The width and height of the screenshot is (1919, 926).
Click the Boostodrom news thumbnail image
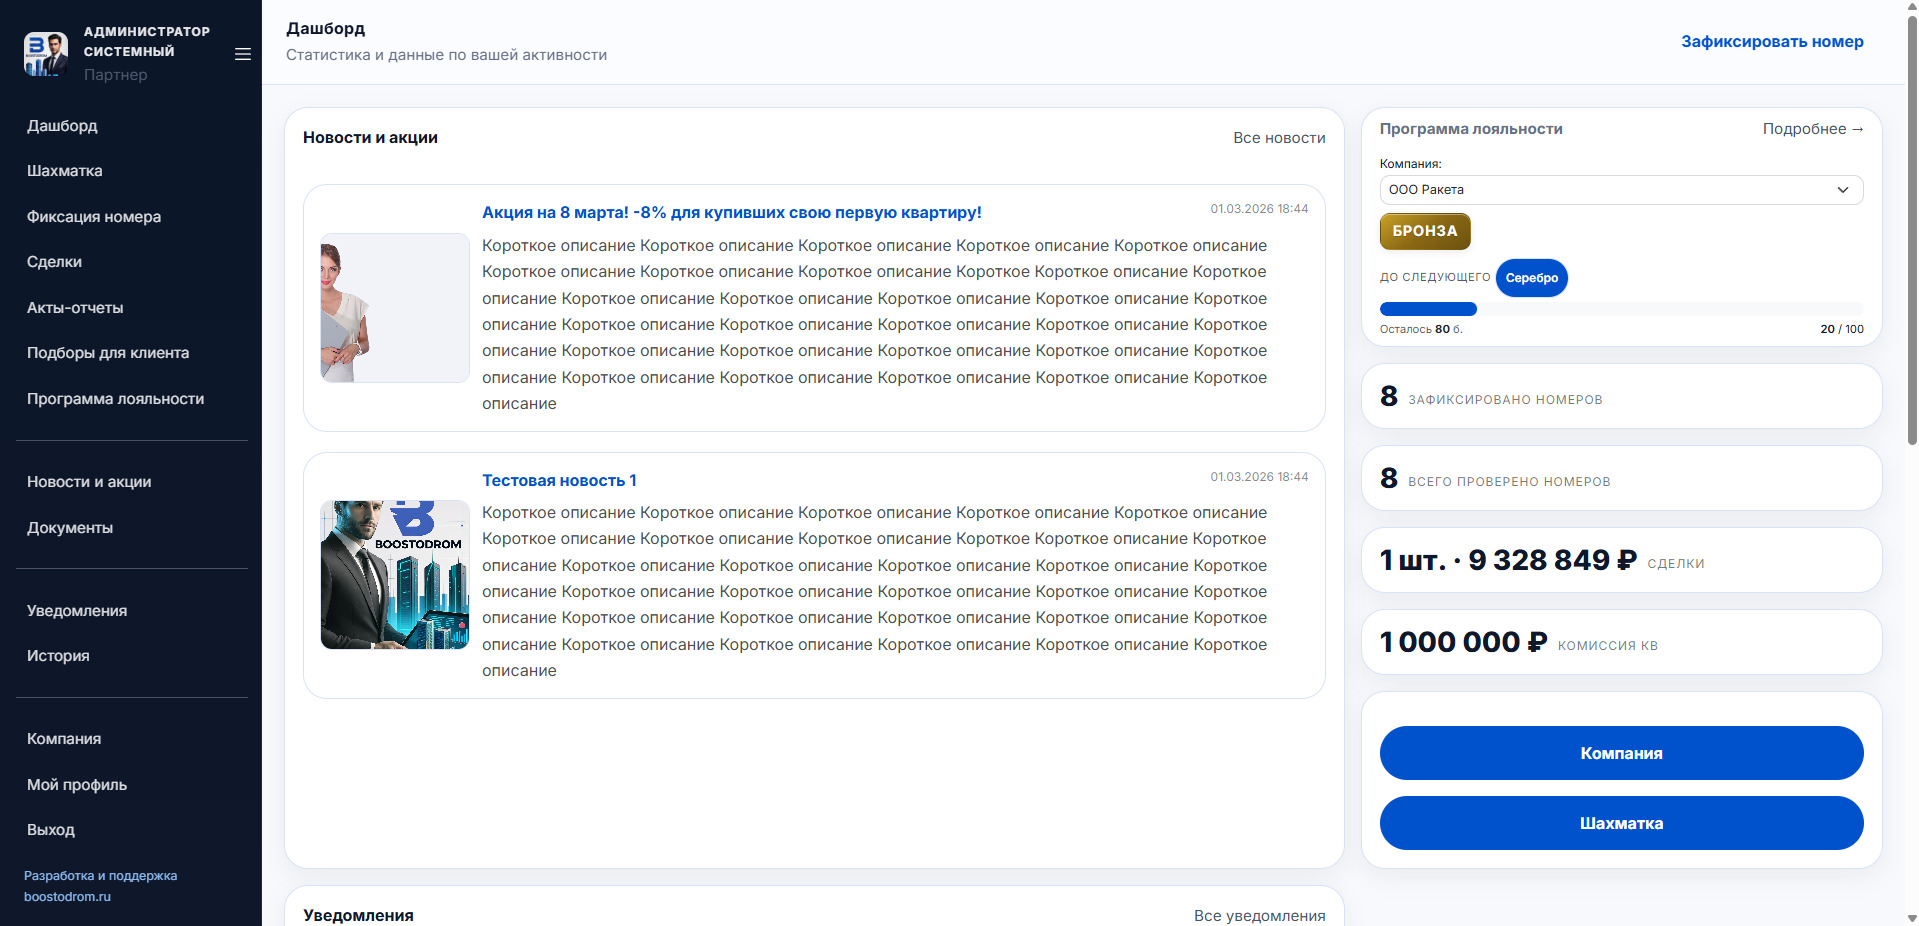pos(395,575)
